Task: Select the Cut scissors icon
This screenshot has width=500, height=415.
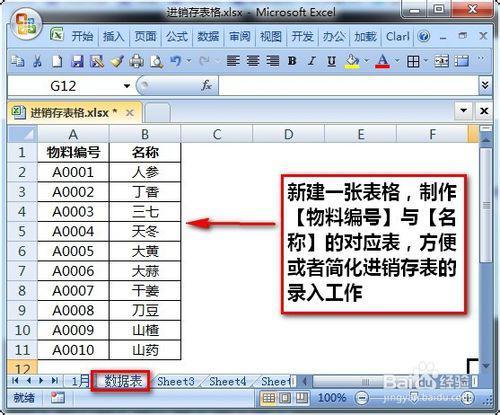Action: click(x=37, y=61)
